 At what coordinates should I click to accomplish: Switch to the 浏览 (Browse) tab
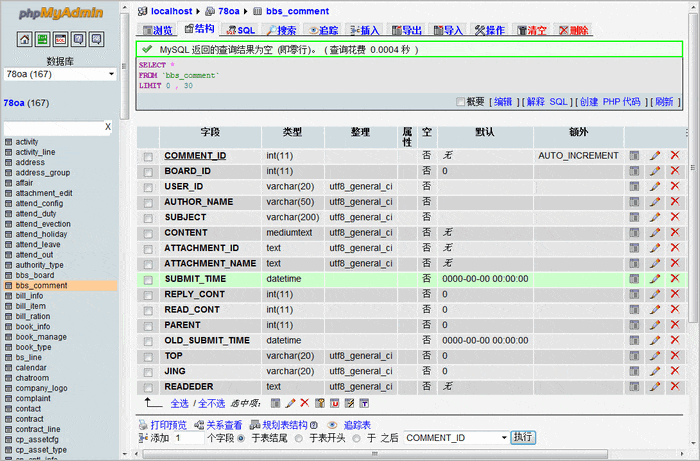pyautogui.click(x=157, y=31)
